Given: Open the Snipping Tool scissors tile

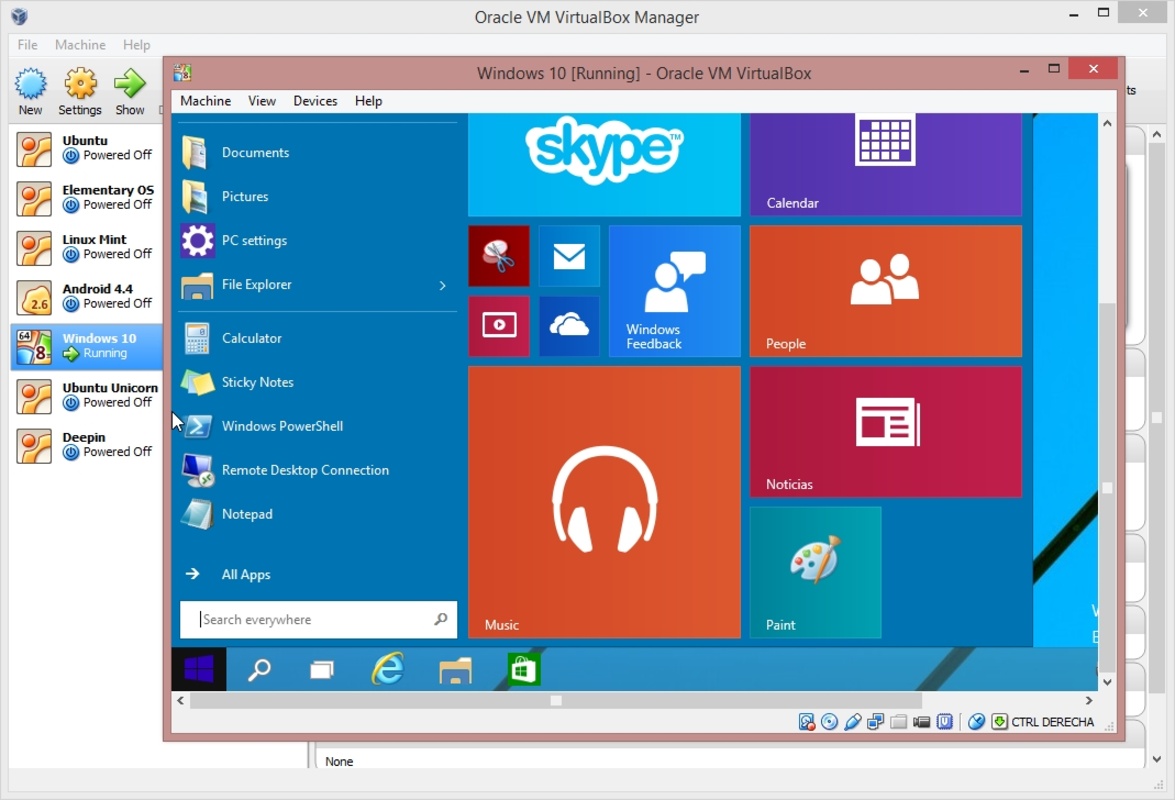Looking at the screenshot, I should point(498,256).
